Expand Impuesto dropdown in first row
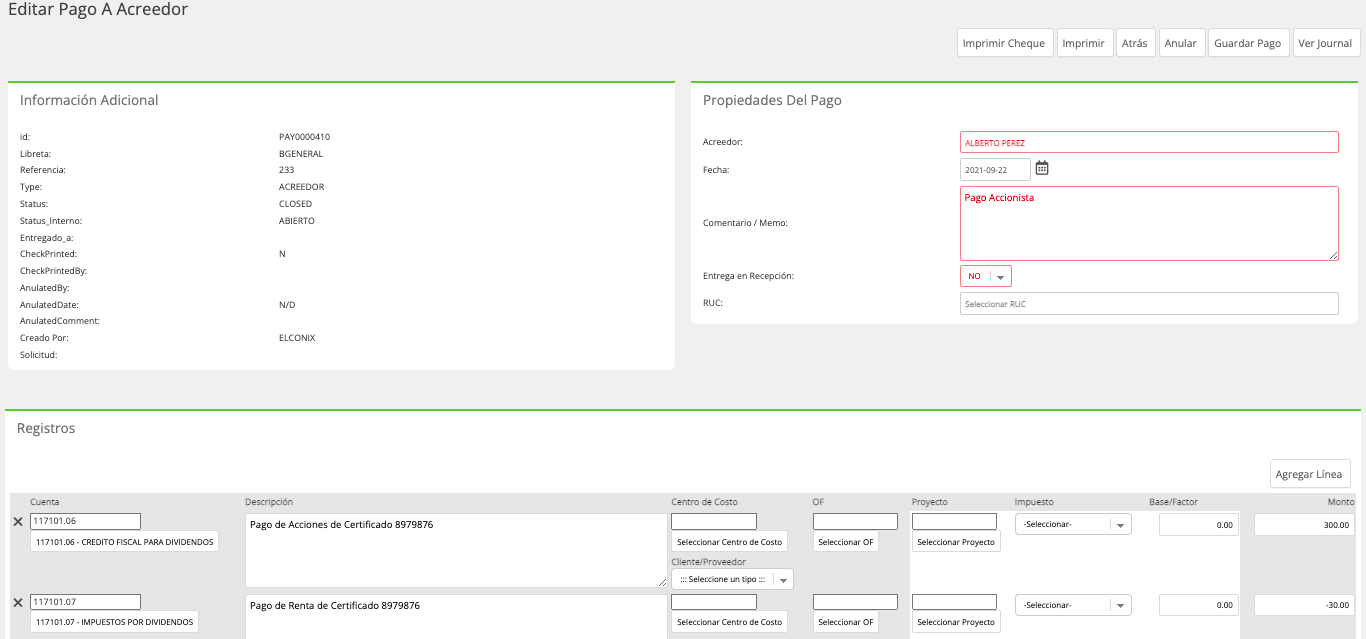Image resolution: width=1366 pixels, height=639 pixels. (1073, 524)
